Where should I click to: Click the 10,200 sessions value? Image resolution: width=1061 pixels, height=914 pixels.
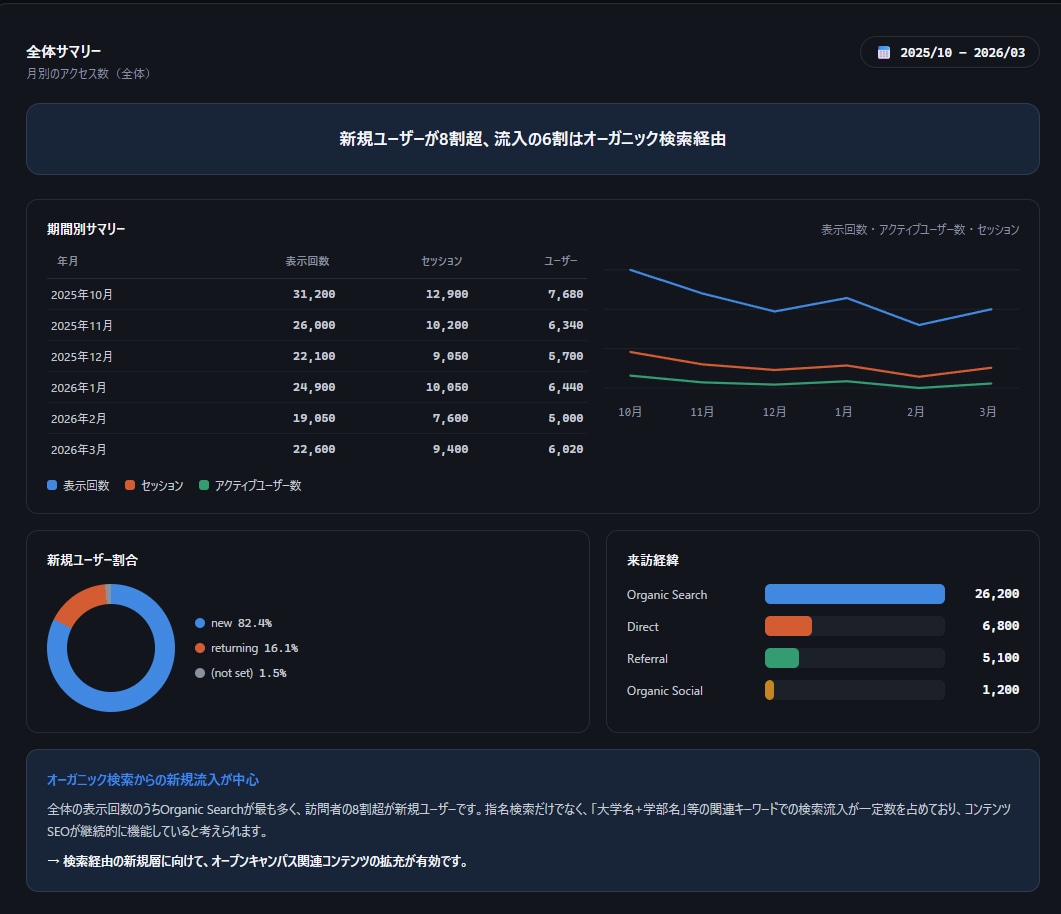(447, 325)
